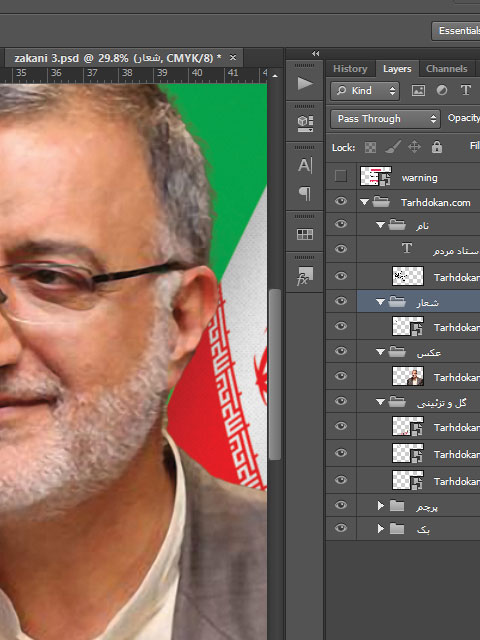The image size is (480, 640).
Task: Click the warning layer thumbnail
Action: 376,176
